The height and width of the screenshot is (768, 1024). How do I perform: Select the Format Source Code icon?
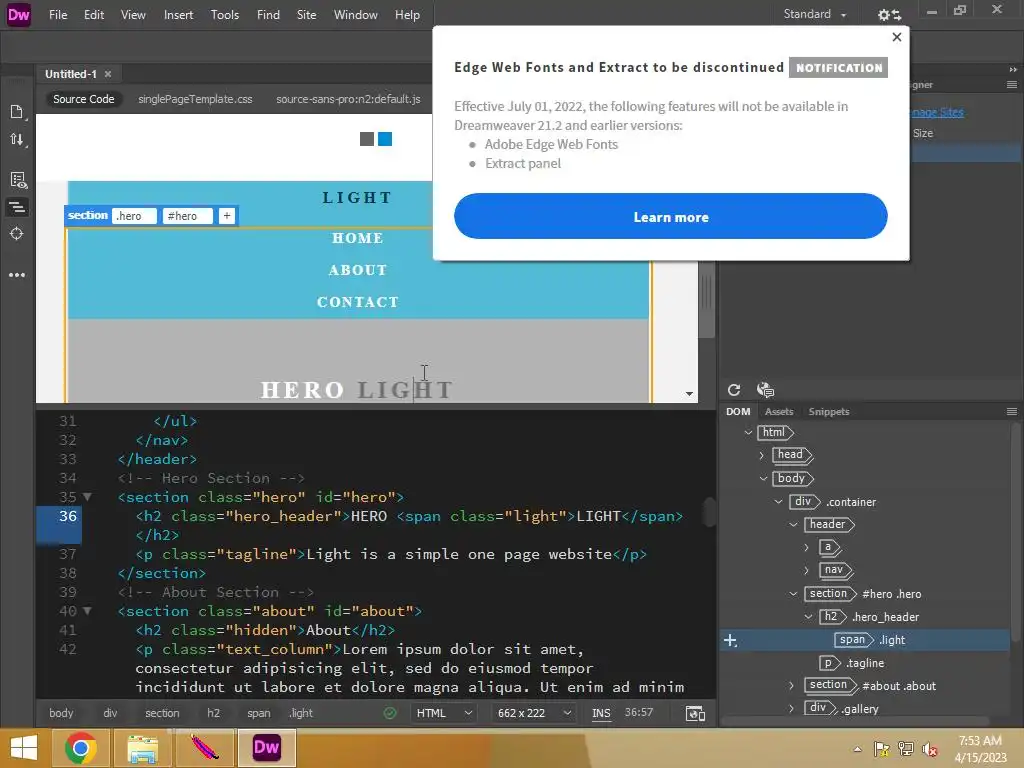tap(17, 207)
